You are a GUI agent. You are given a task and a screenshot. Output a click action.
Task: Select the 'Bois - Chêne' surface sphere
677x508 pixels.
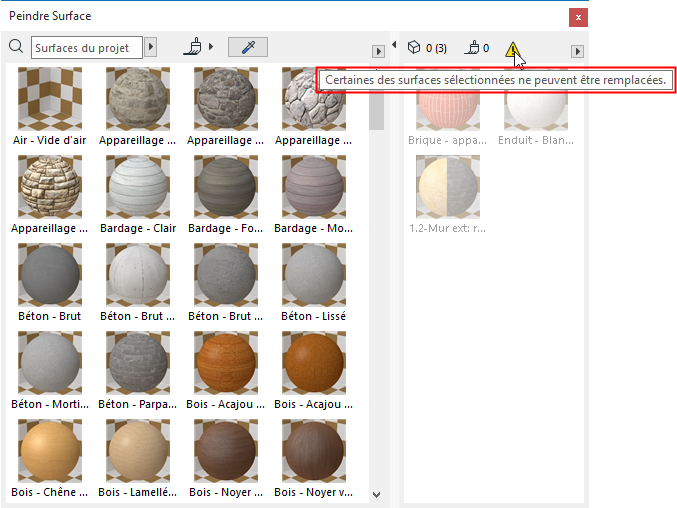(49, 448)
